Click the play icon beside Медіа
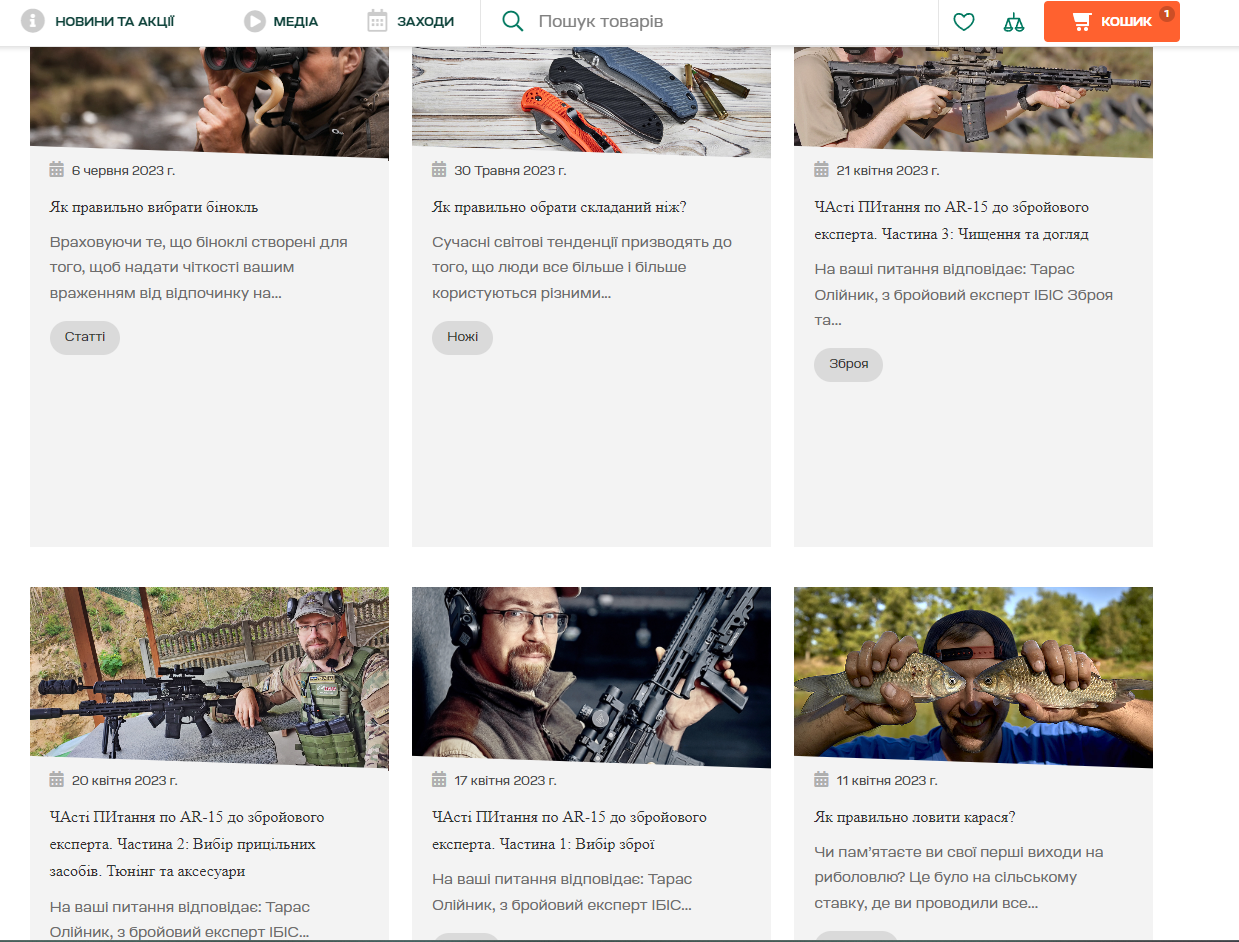The width and height of the screenshot is (1239, 942). pyautogui.click(x=255, y=21)
